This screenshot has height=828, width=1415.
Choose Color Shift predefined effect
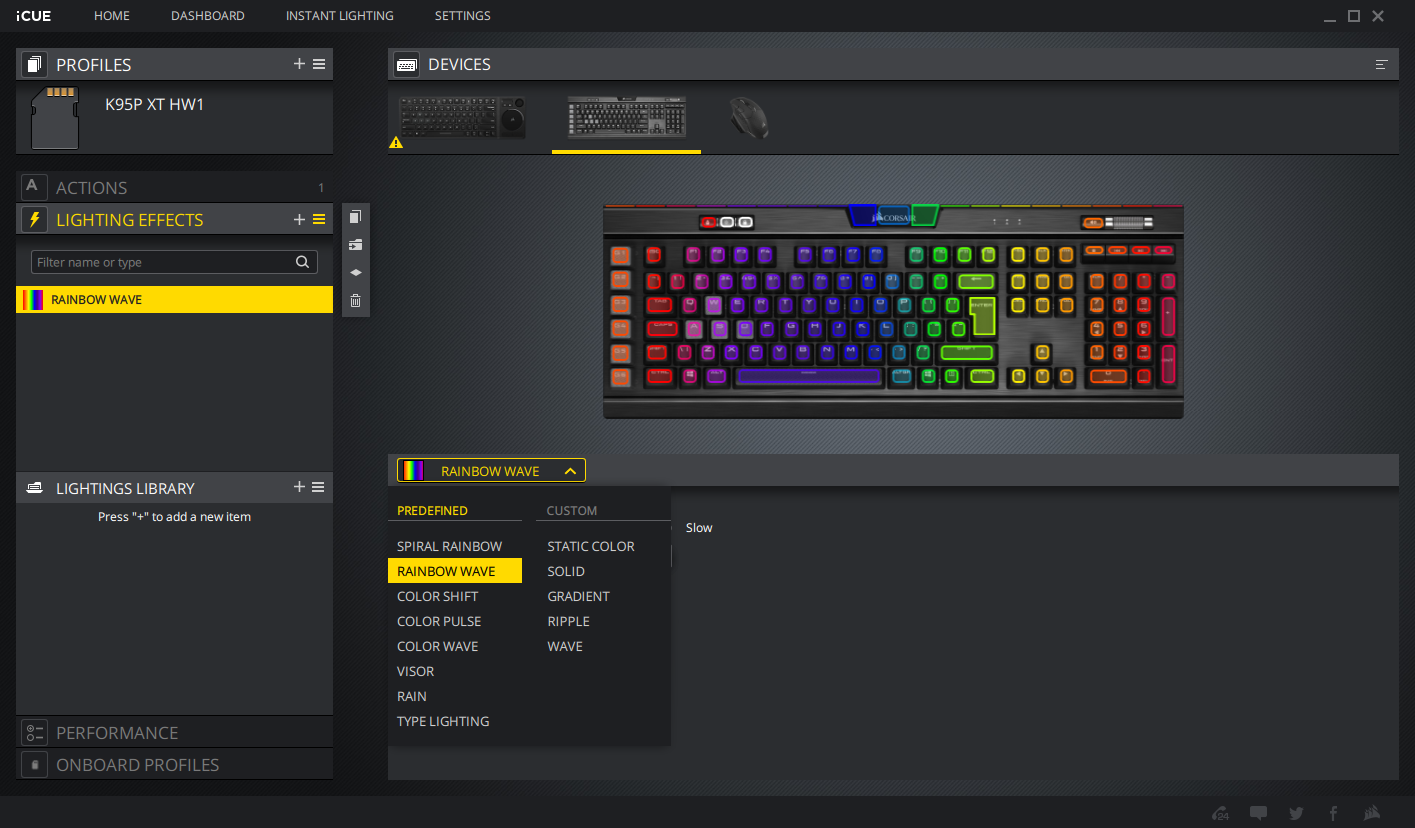[455, 596]
